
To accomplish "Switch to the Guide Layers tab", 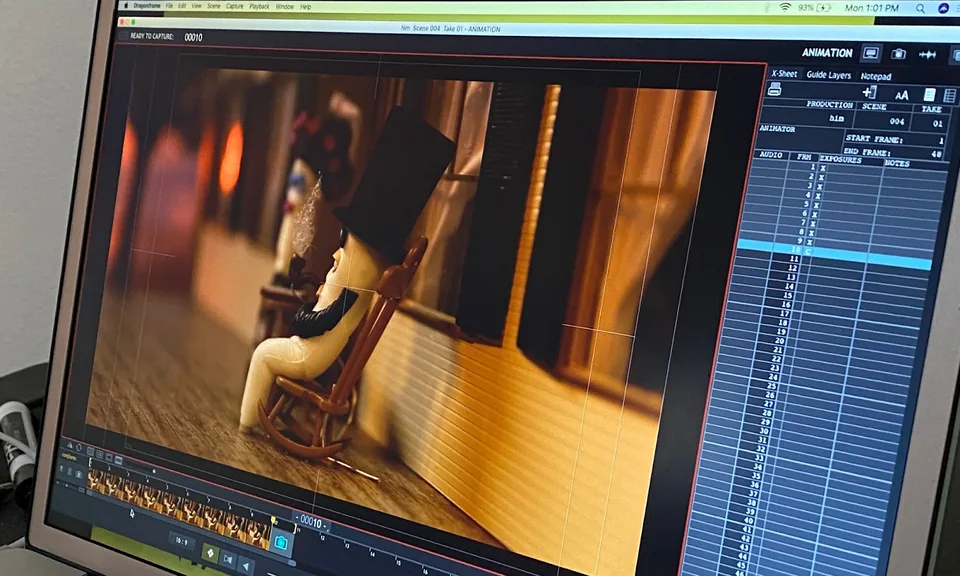I will [x=828, y=75].
